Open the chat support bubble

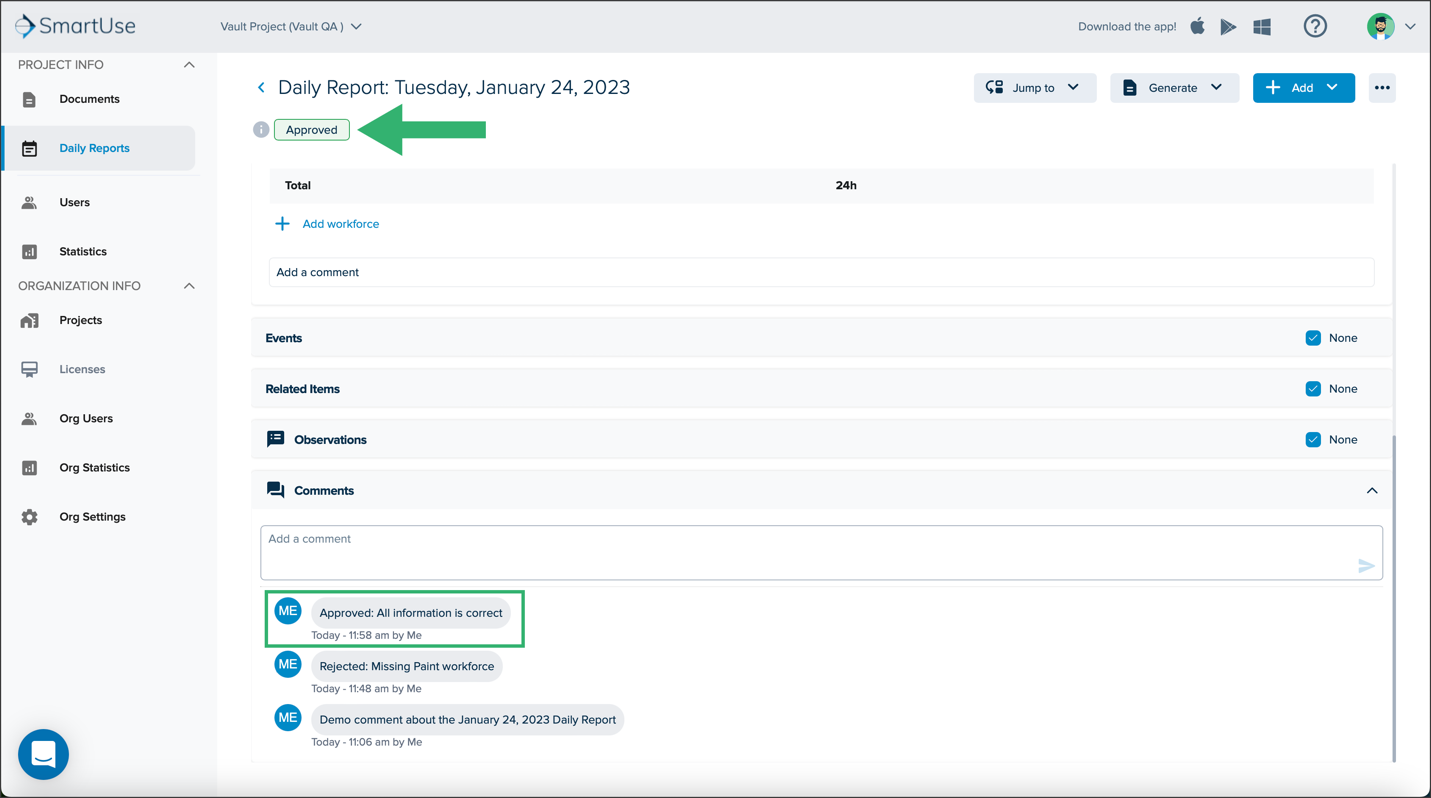pyautogui.click(x=43, y=755)
